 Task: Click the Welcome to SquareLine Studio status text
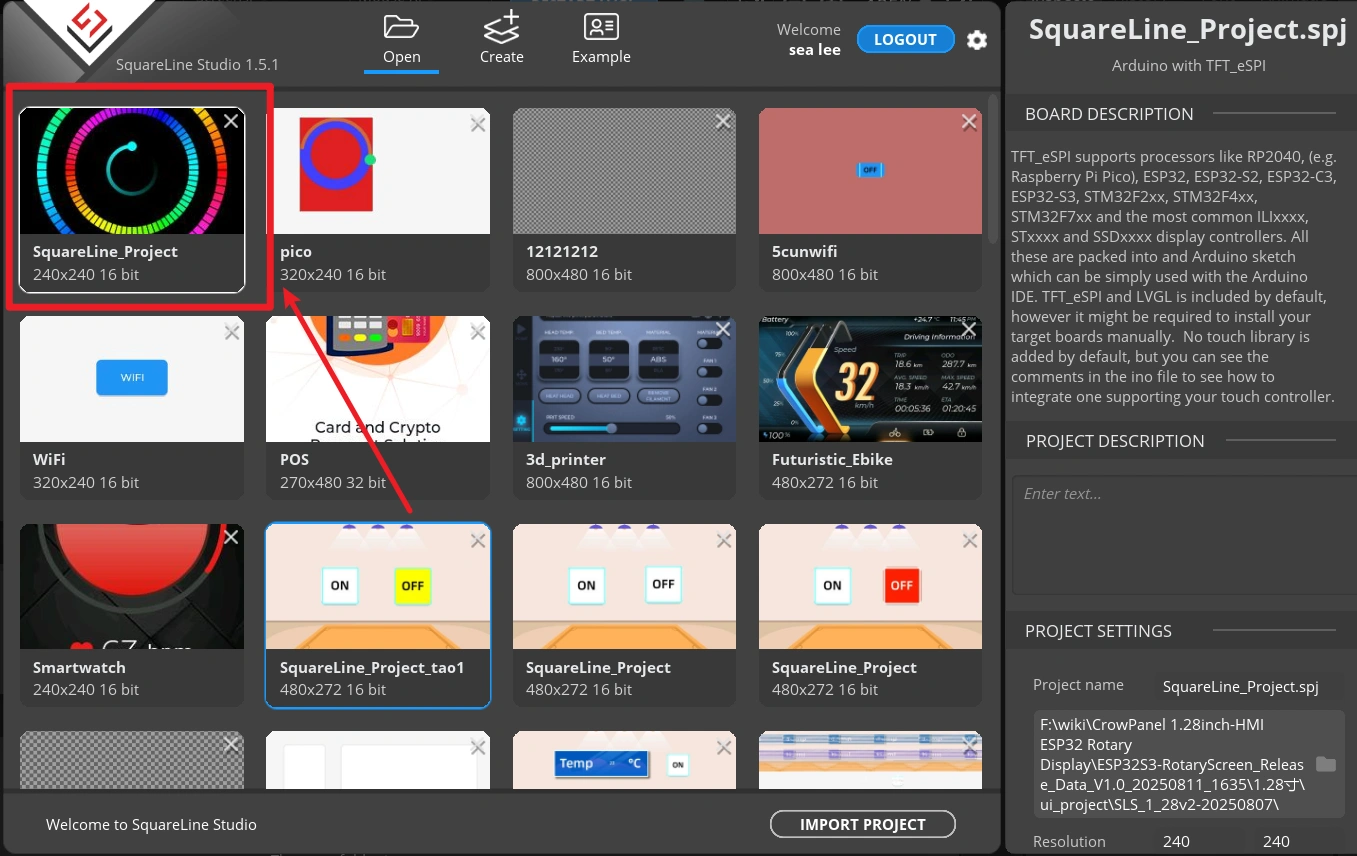[151, 825]
